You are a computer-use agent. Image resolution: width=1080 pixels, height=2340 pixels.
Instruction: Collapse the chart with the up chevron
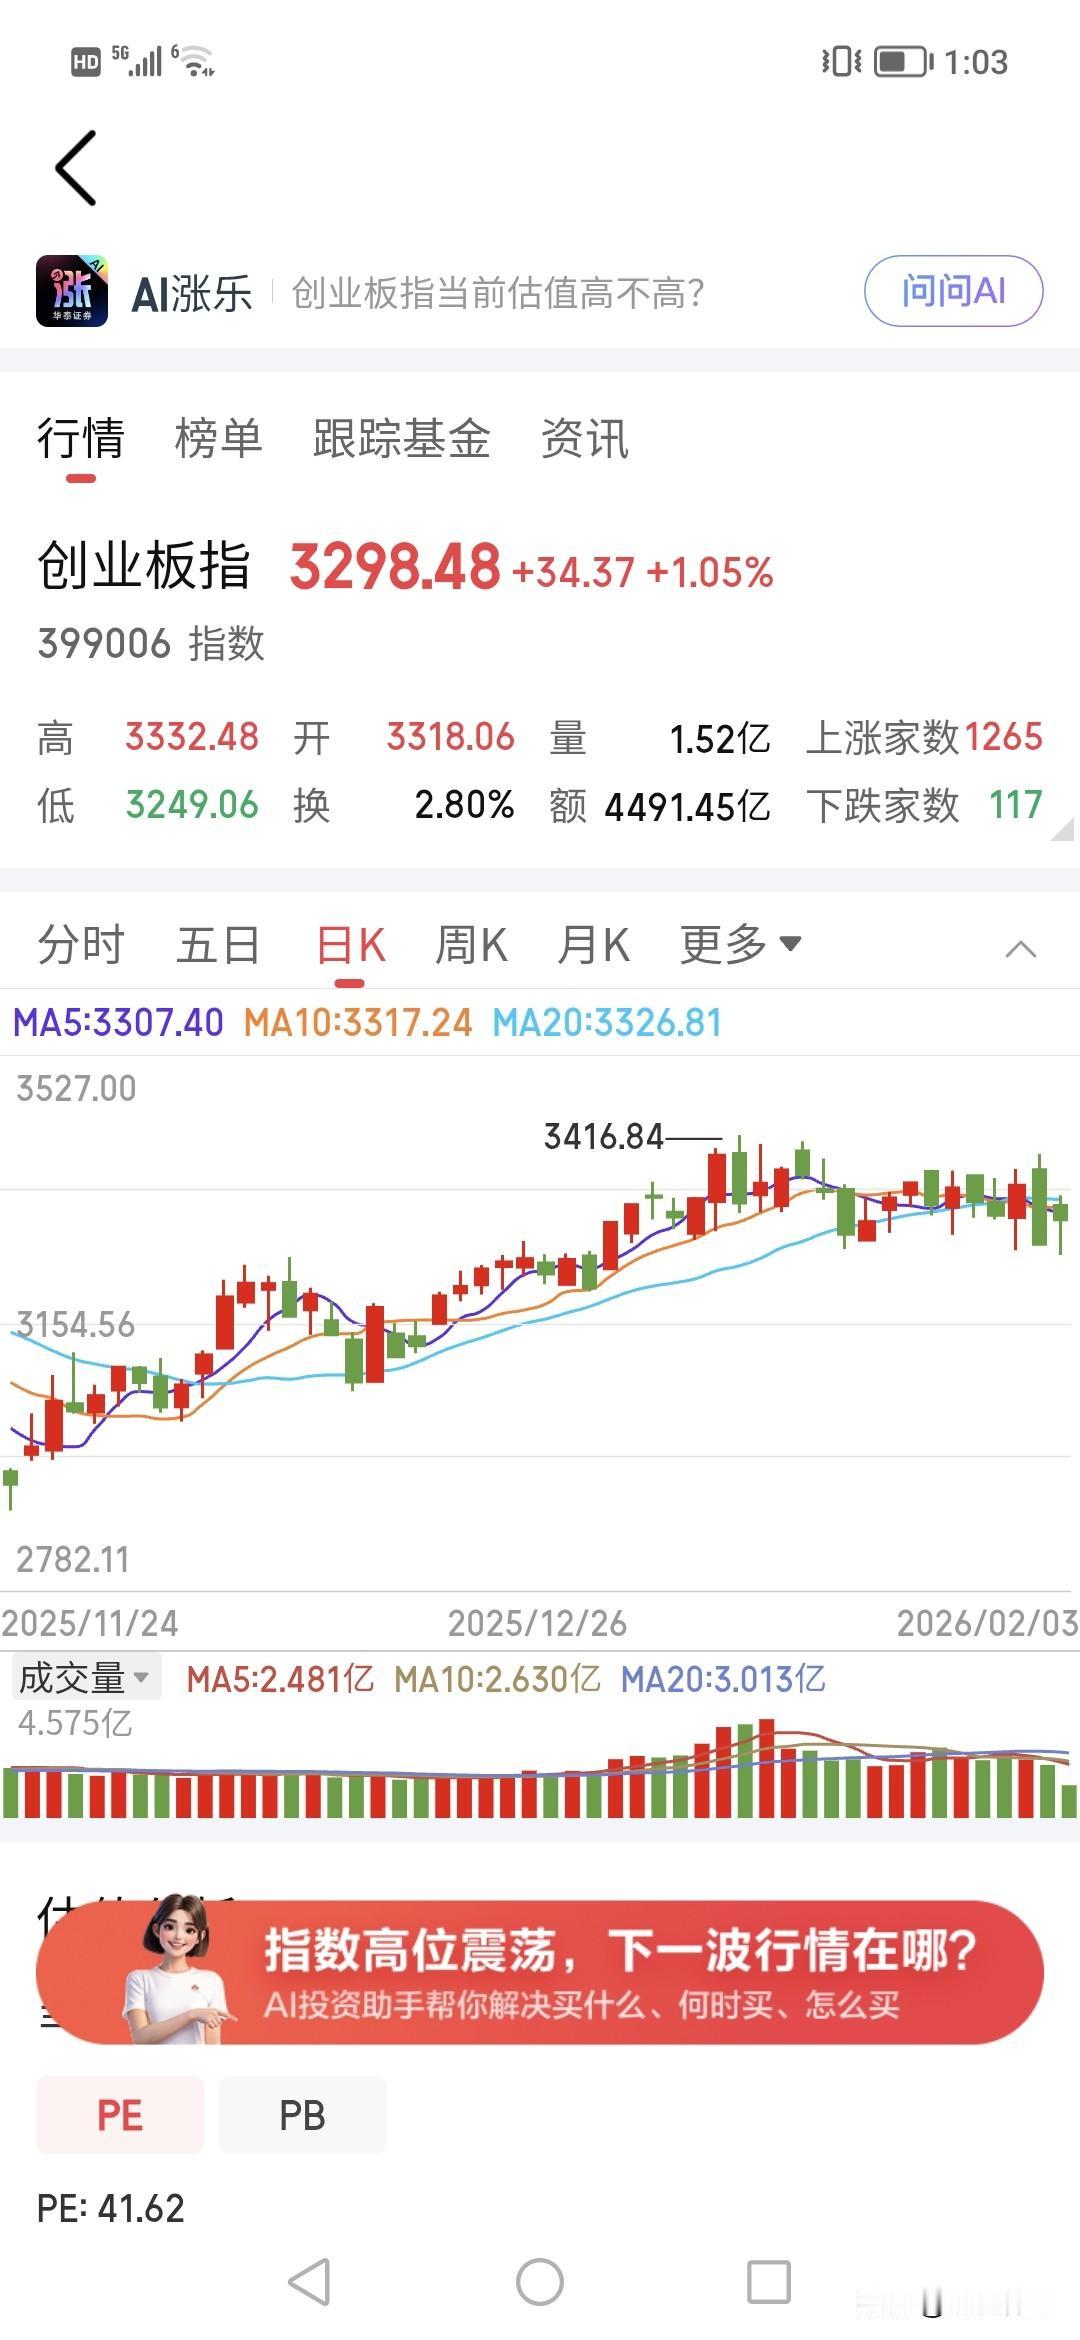(x=1020, y=948)
